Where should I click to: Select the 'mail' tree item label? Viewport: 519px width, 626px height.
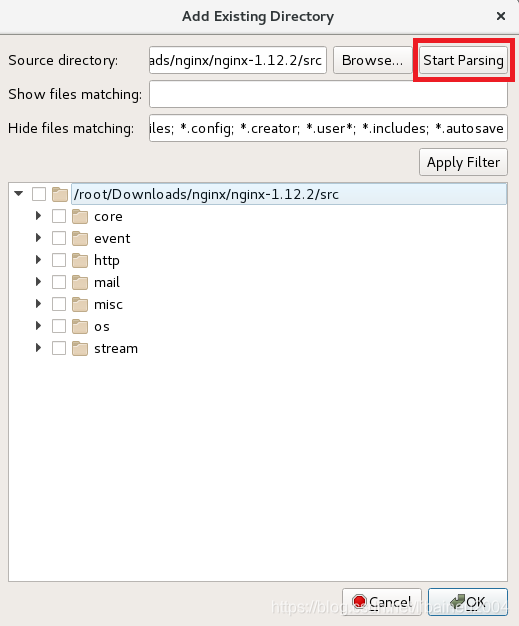point(107,283)
